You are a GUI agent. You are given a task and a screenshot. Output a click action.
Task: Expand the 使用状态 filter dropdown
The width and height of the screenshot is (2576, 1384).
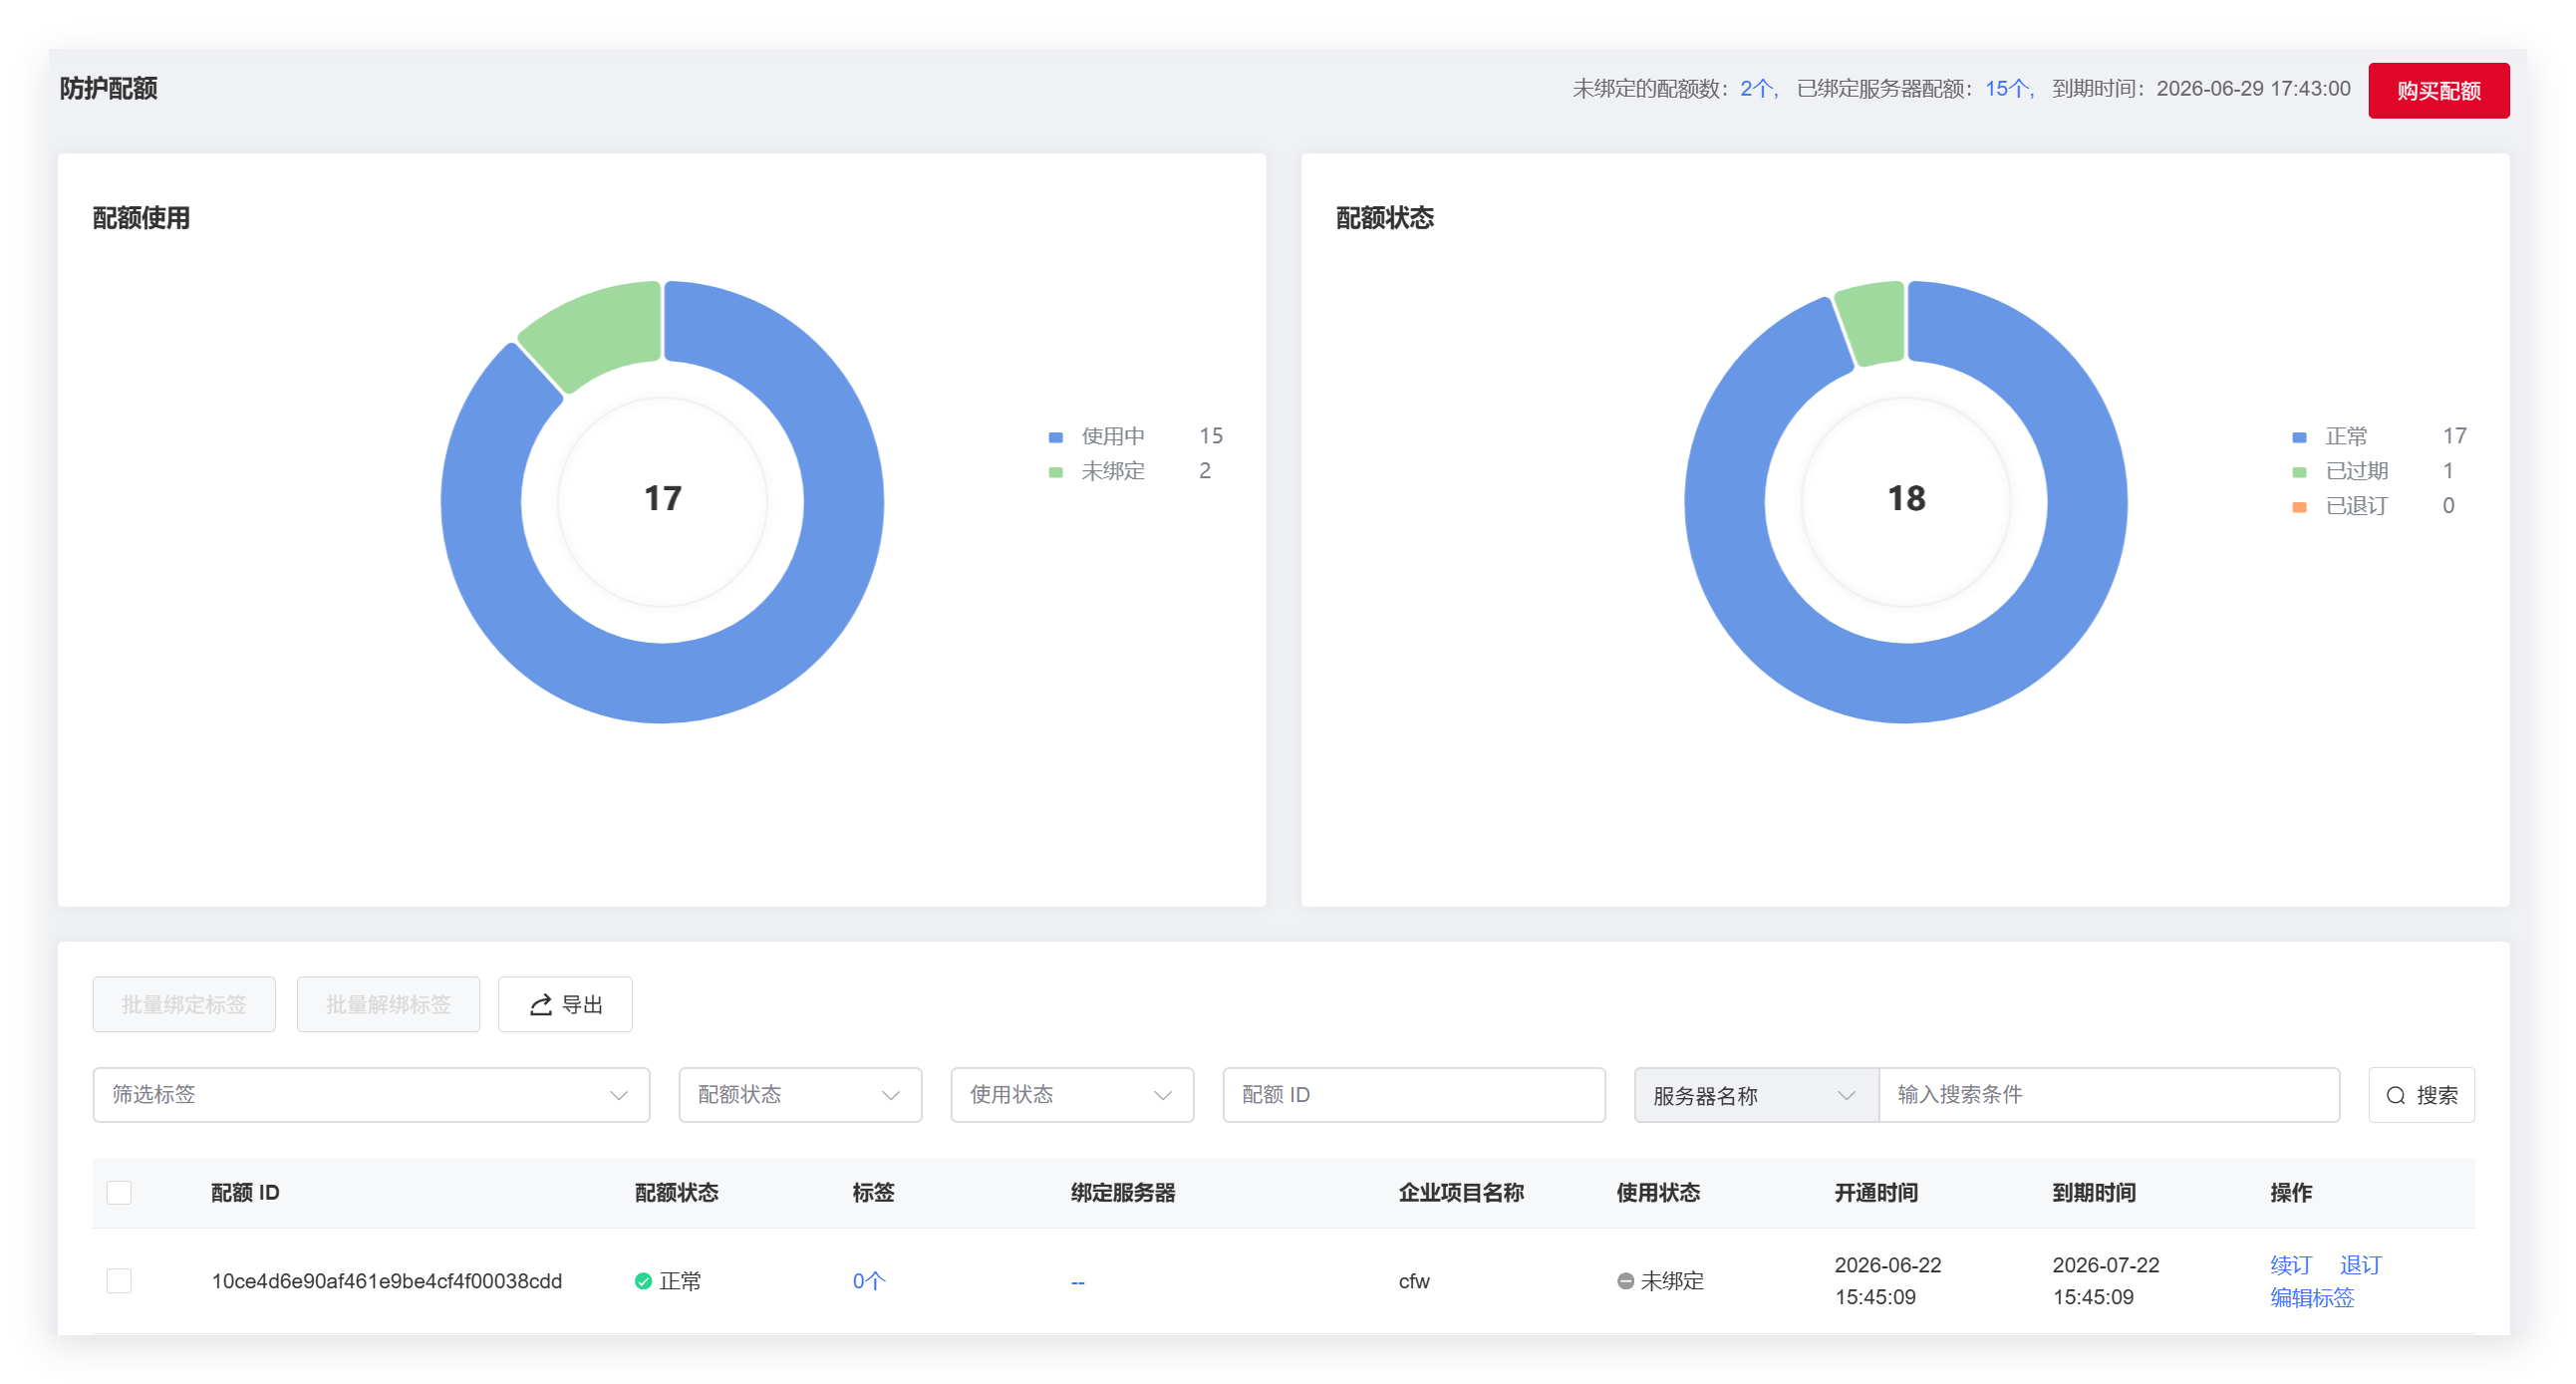[x=1072, y=1095]
